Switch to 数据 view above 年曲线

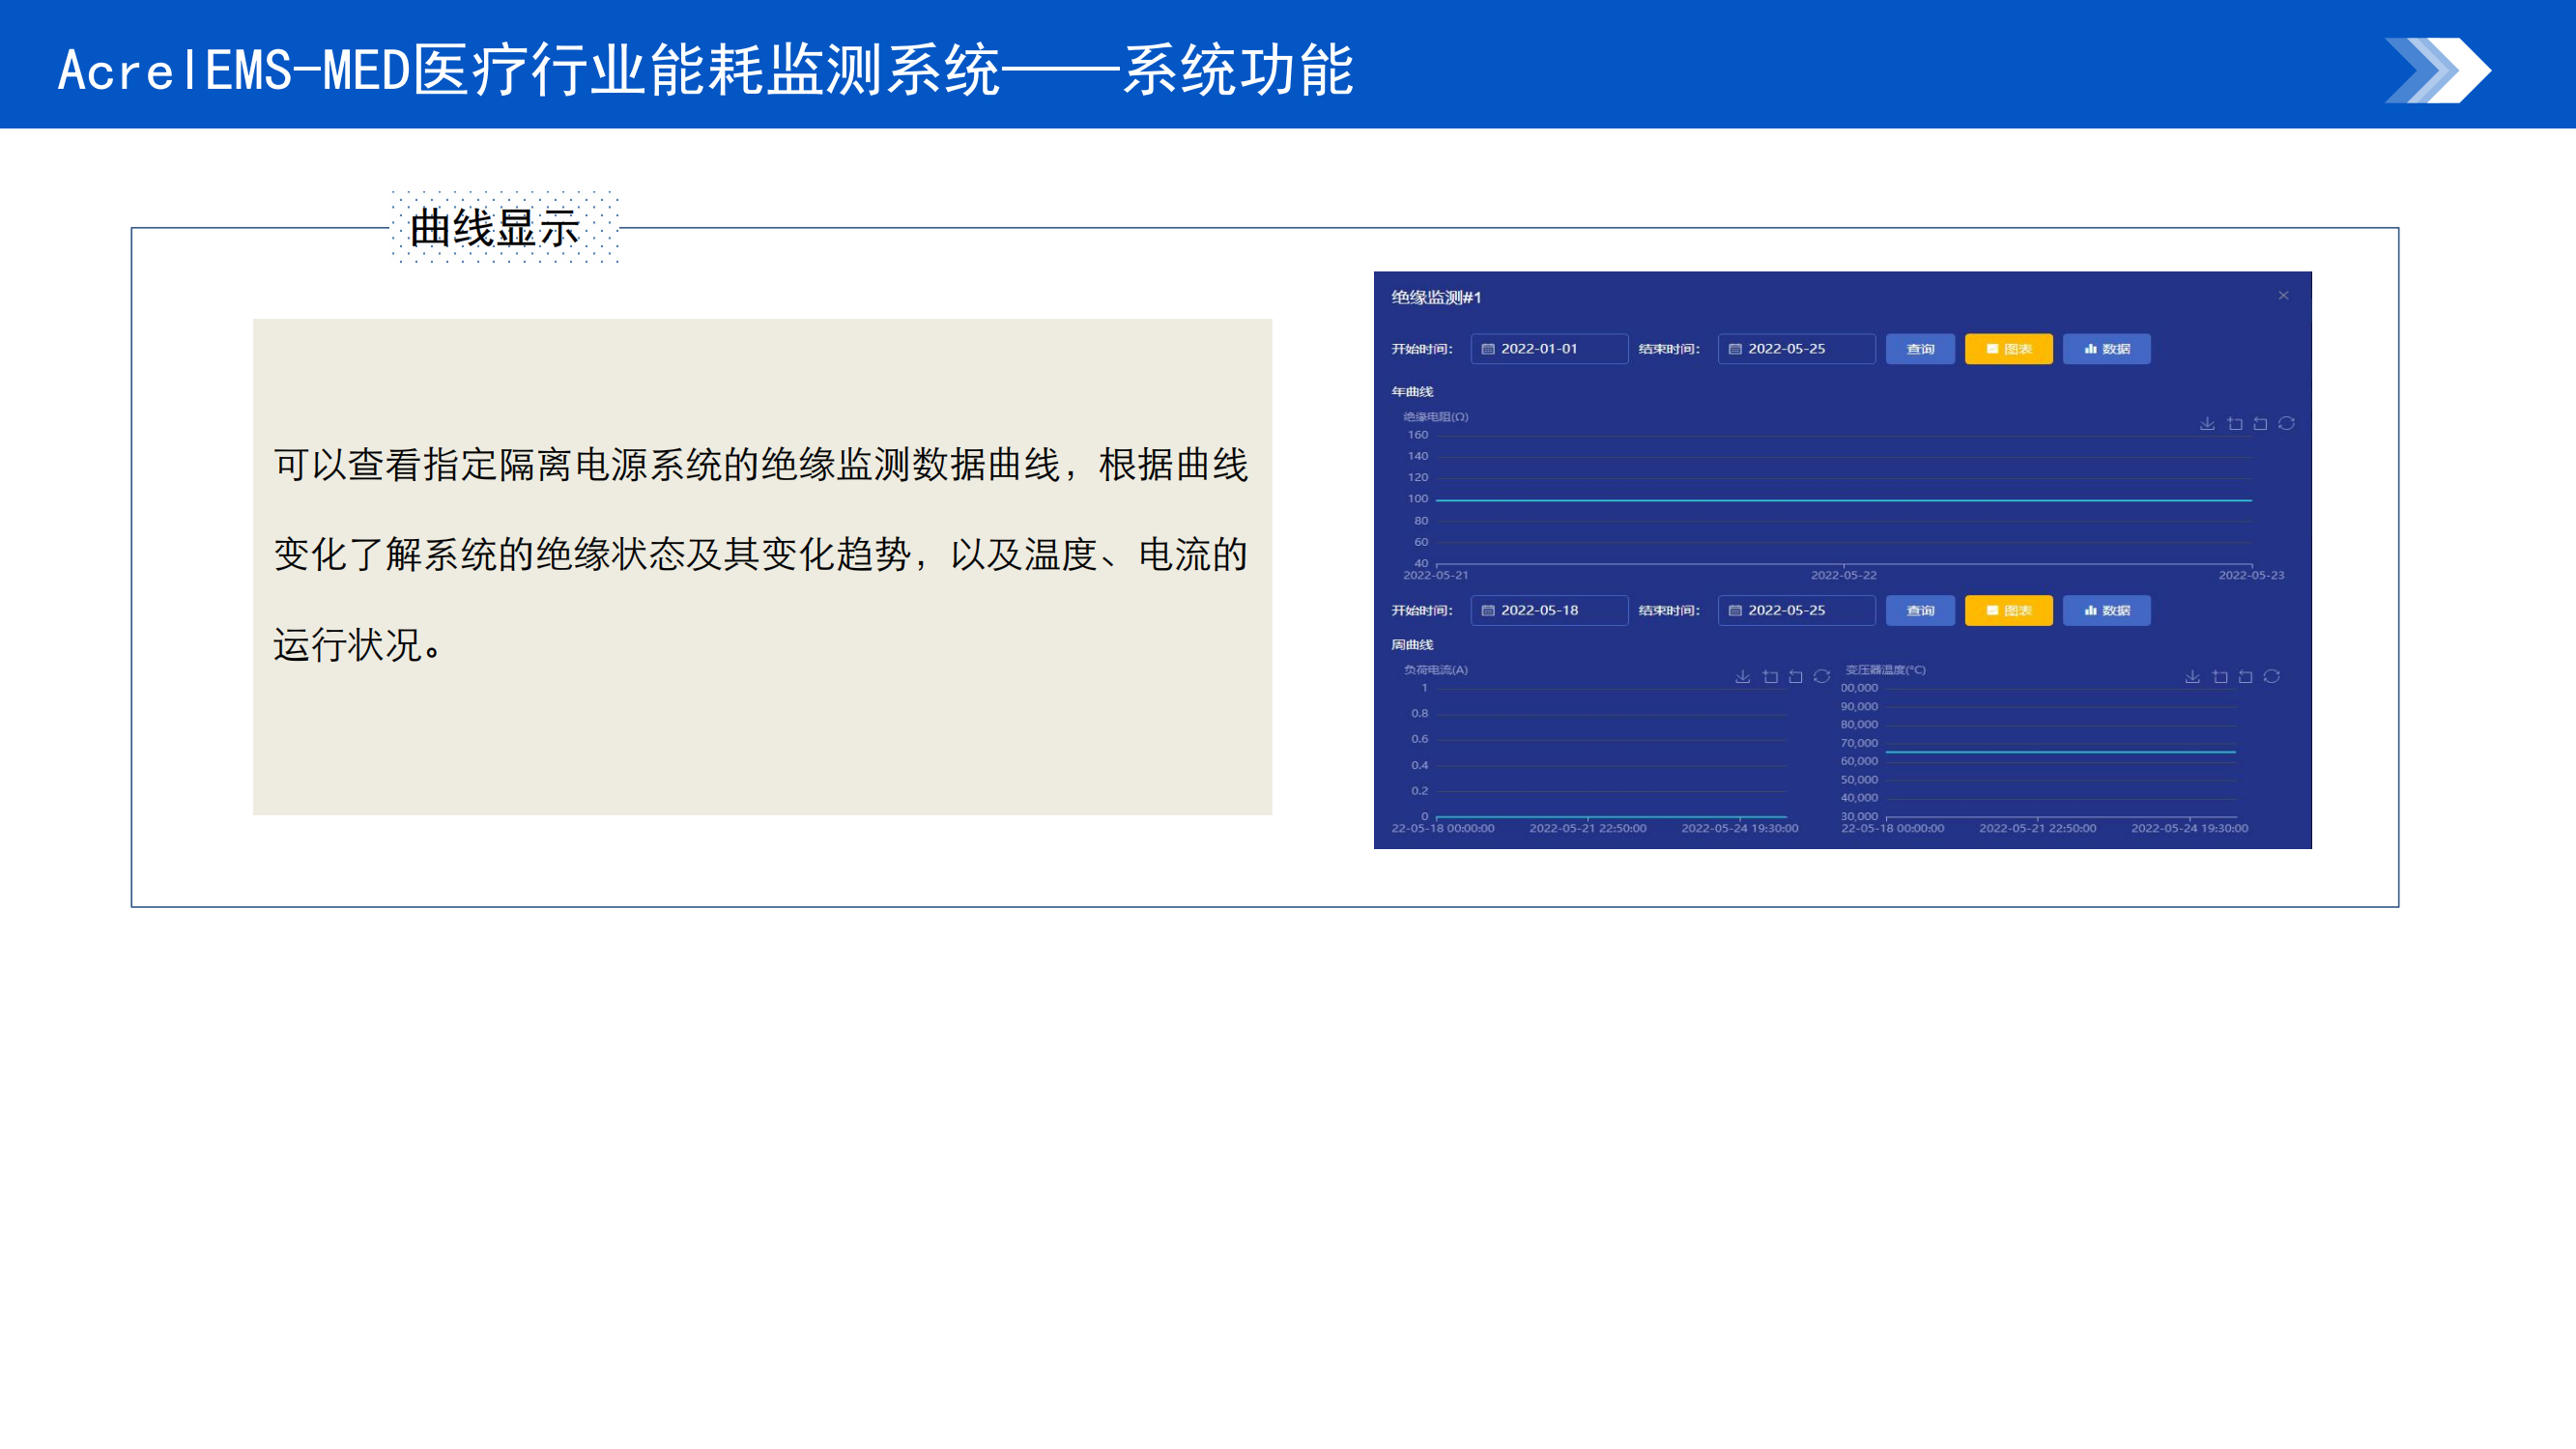2106,349
